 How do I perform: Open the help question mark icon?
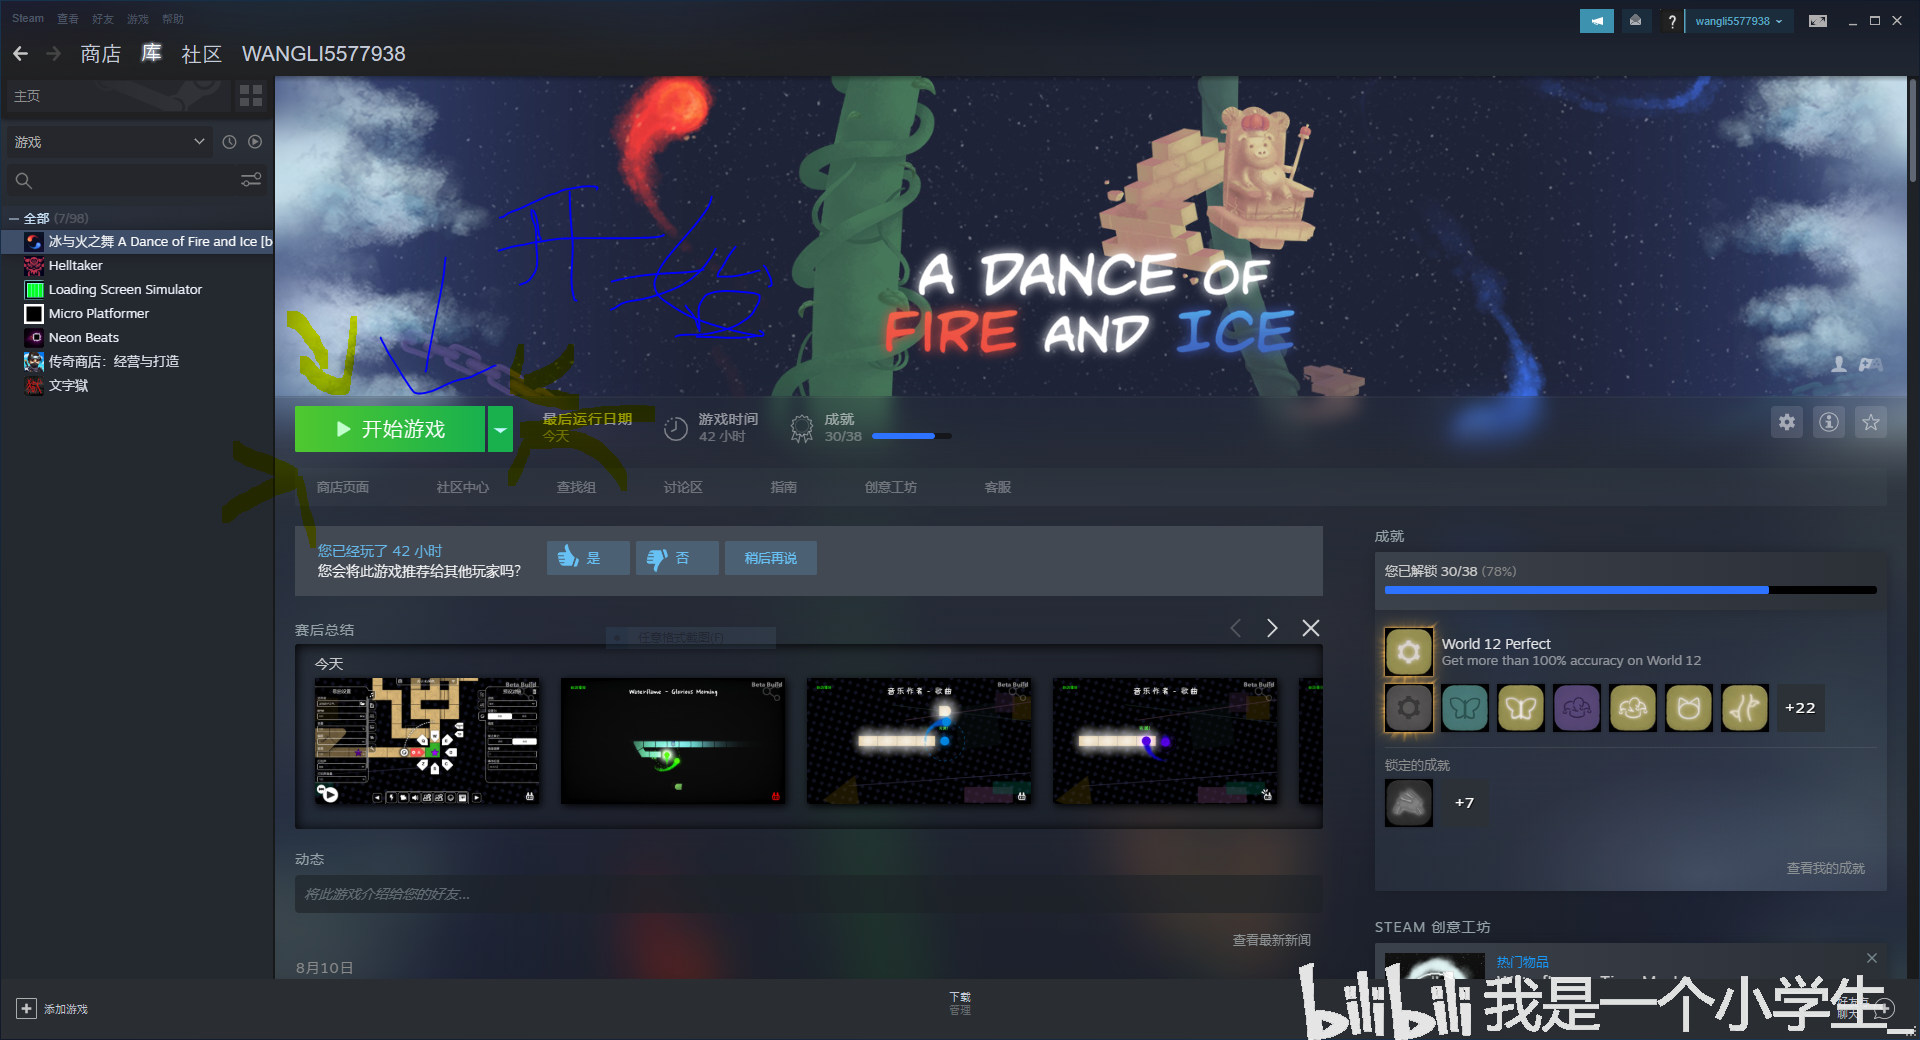pyautogui.click(x=1671, y=21)
